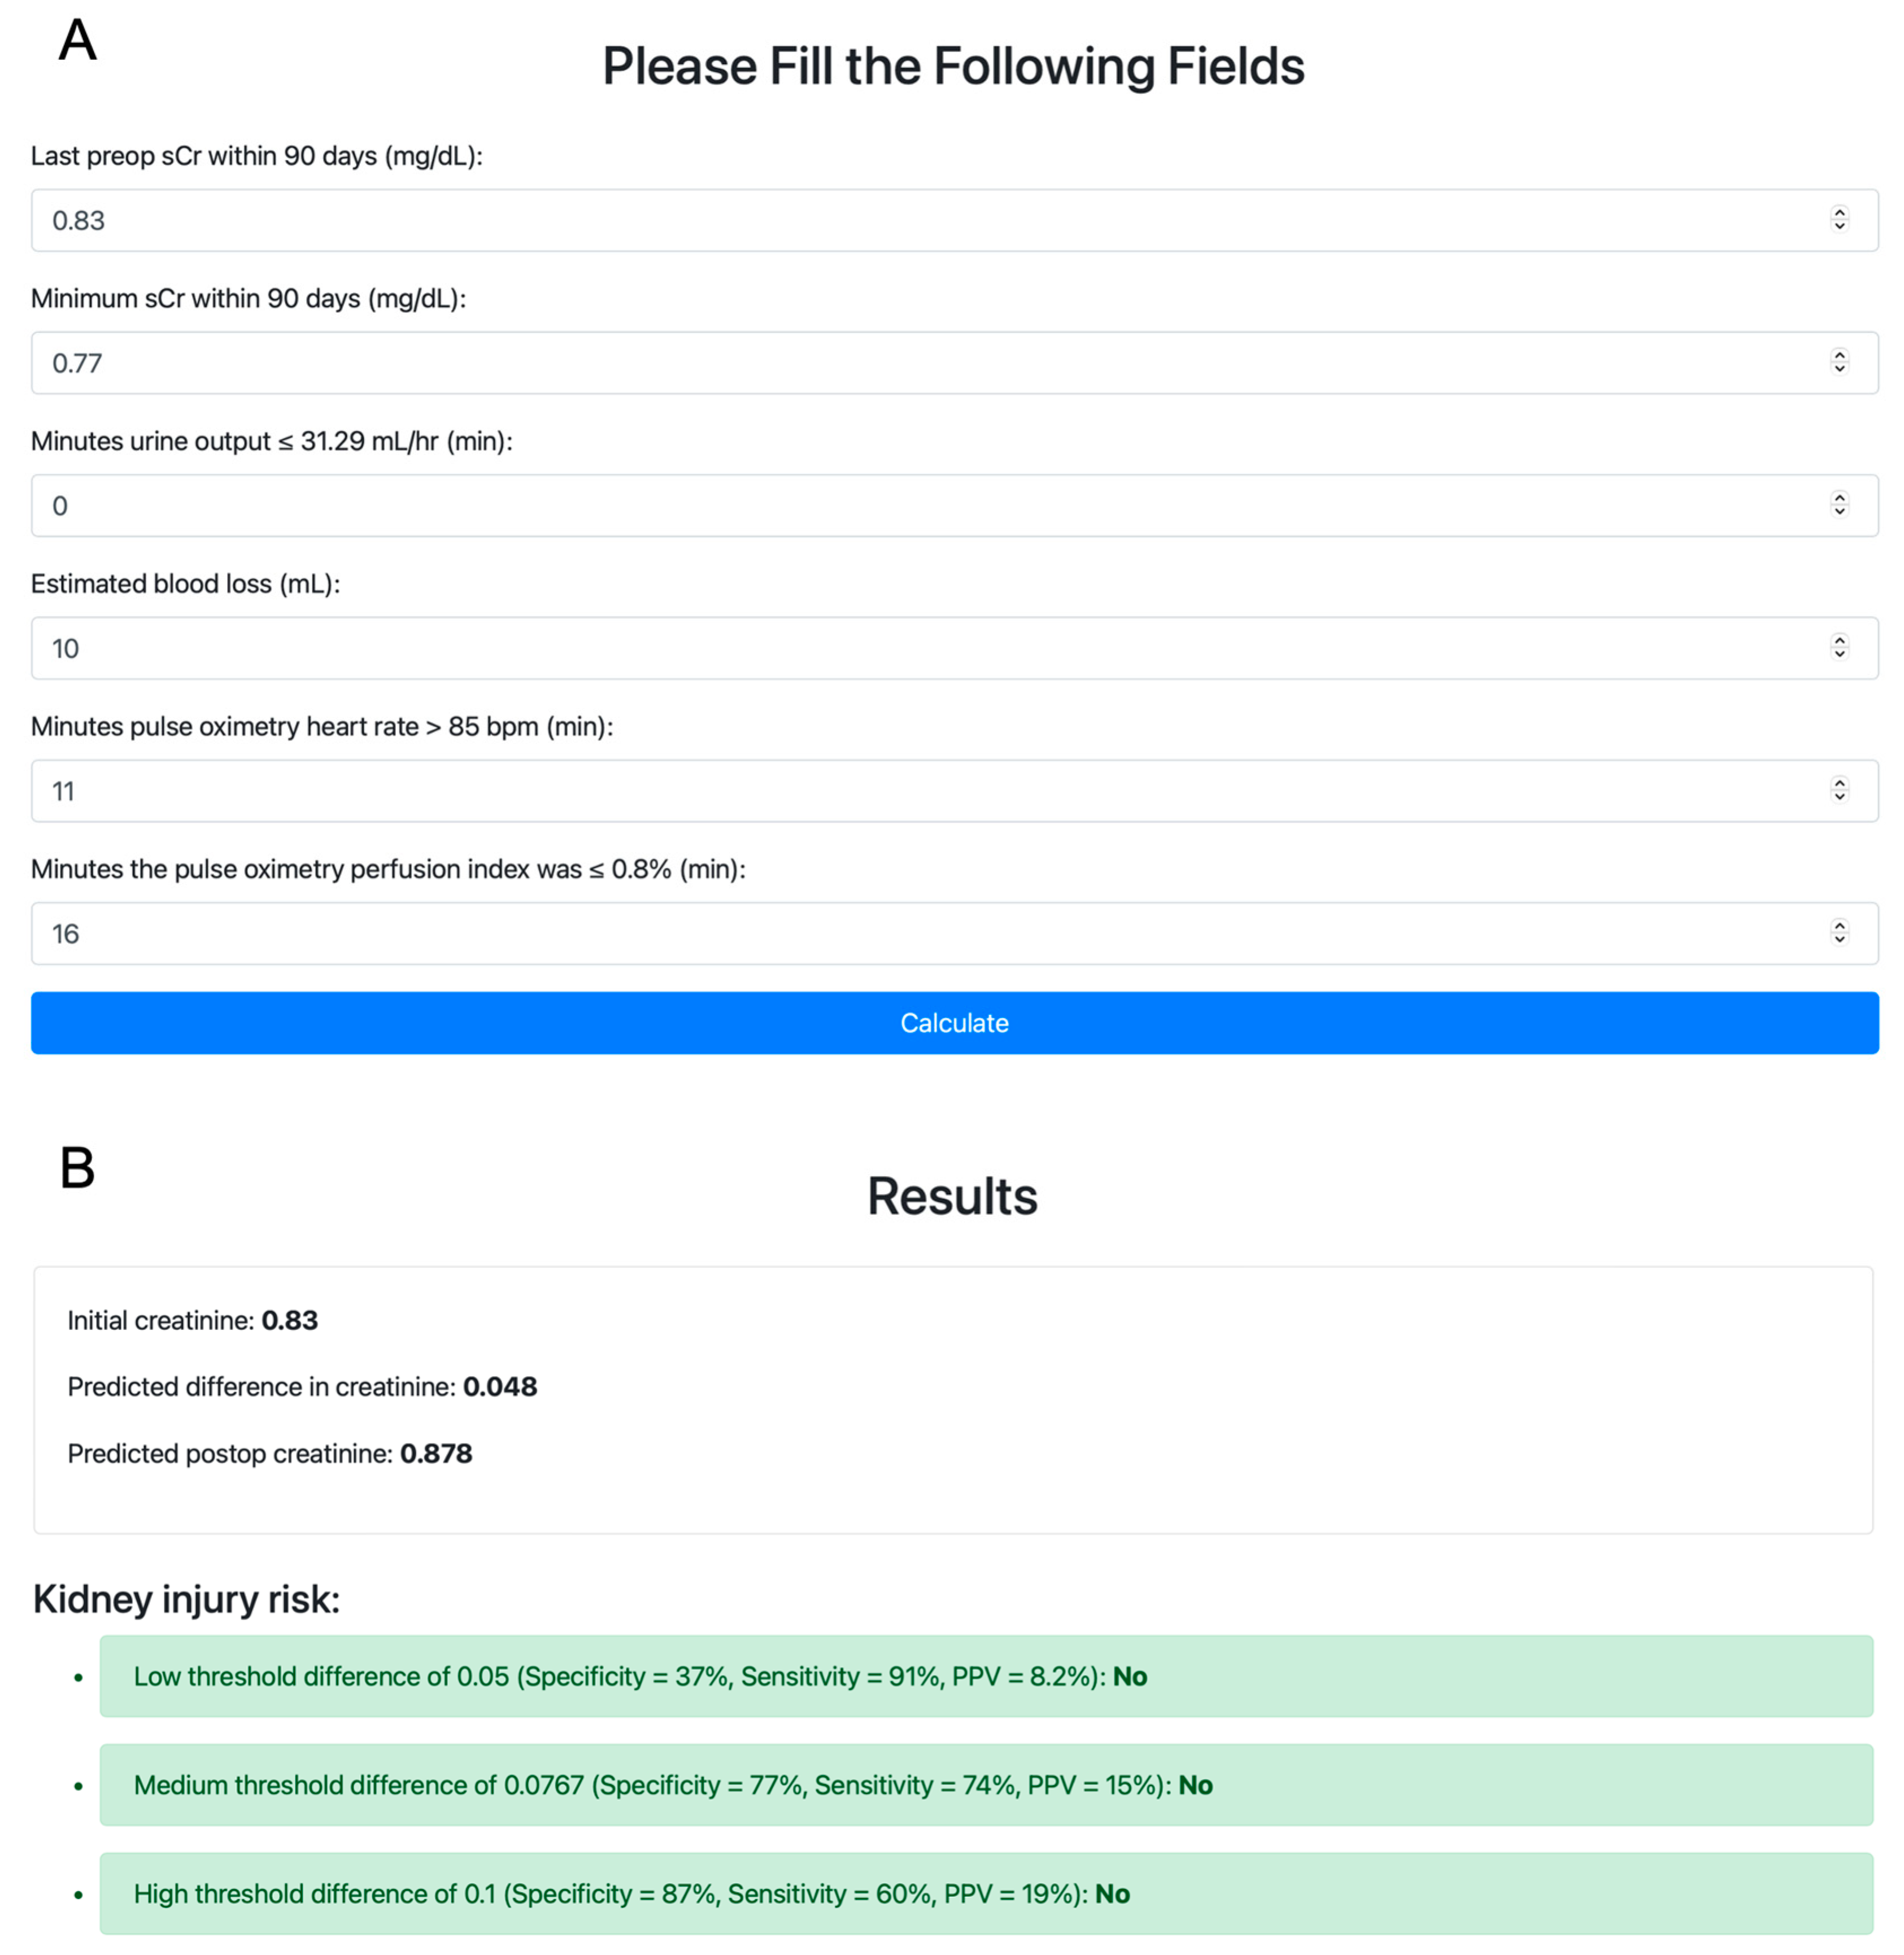This screenshot has height=1955, width=1904.
Task: Click stepper arrows on Minimum sCr field
Action: coord(1839,362)
